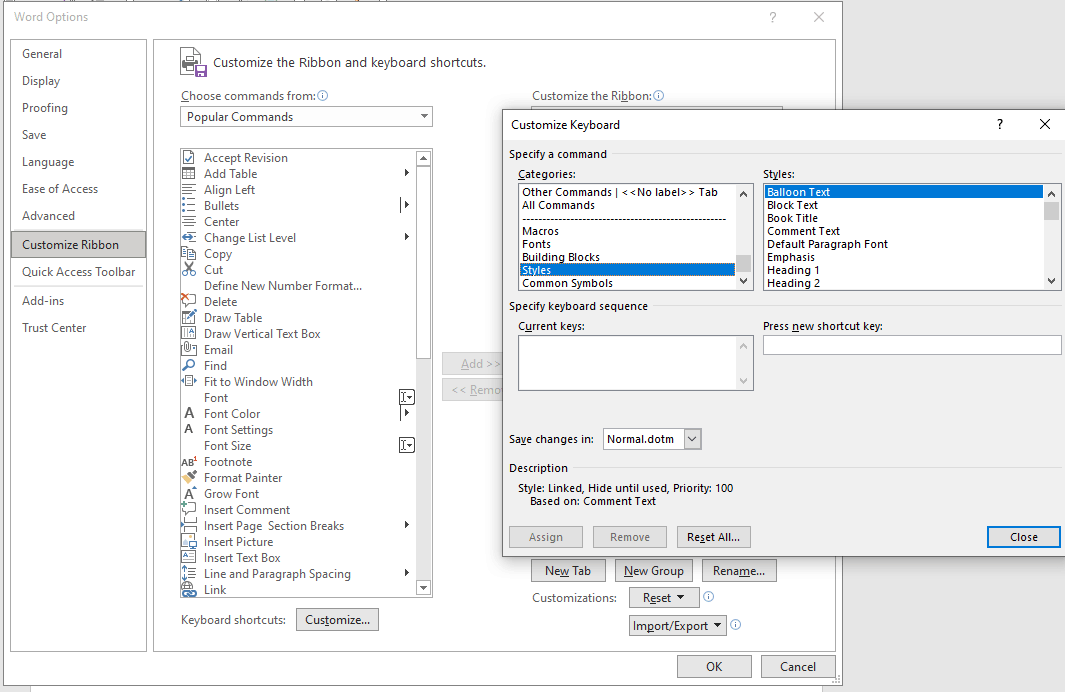Click the Link chain icon
This screenshot has height=692, width=1065.
click(x=189, y=589)
